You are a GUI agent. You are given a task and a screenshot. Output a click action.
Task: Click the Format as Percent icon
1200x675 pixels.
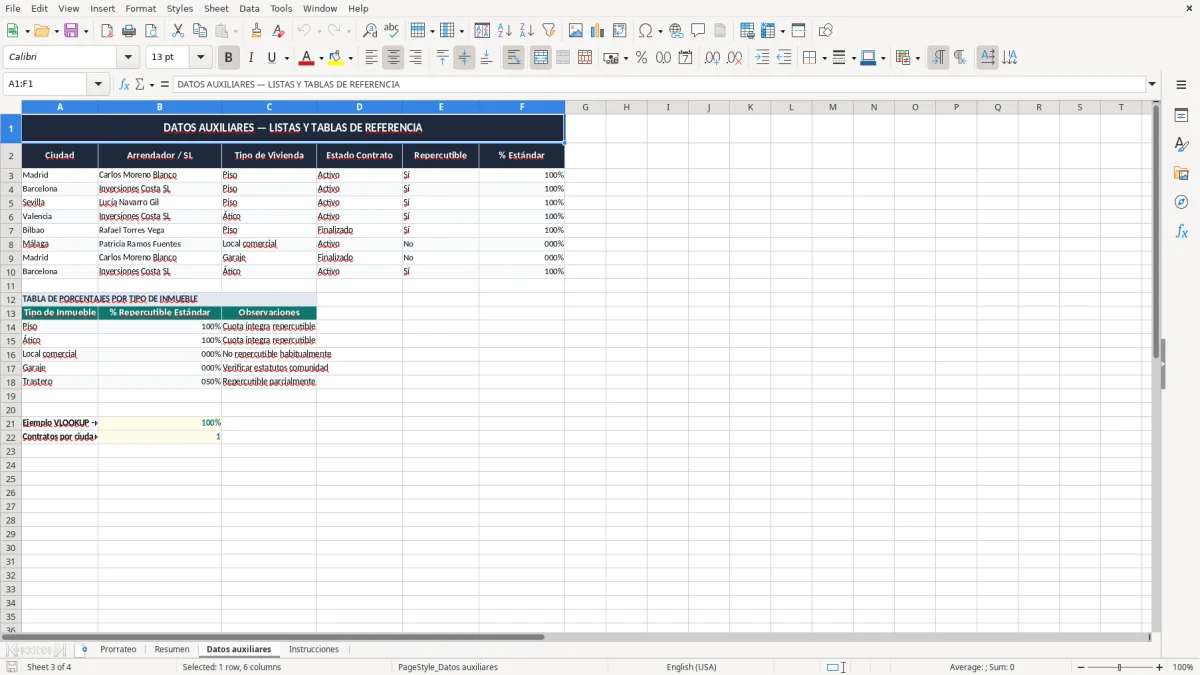pyautogui.click(x=641, y=58)
